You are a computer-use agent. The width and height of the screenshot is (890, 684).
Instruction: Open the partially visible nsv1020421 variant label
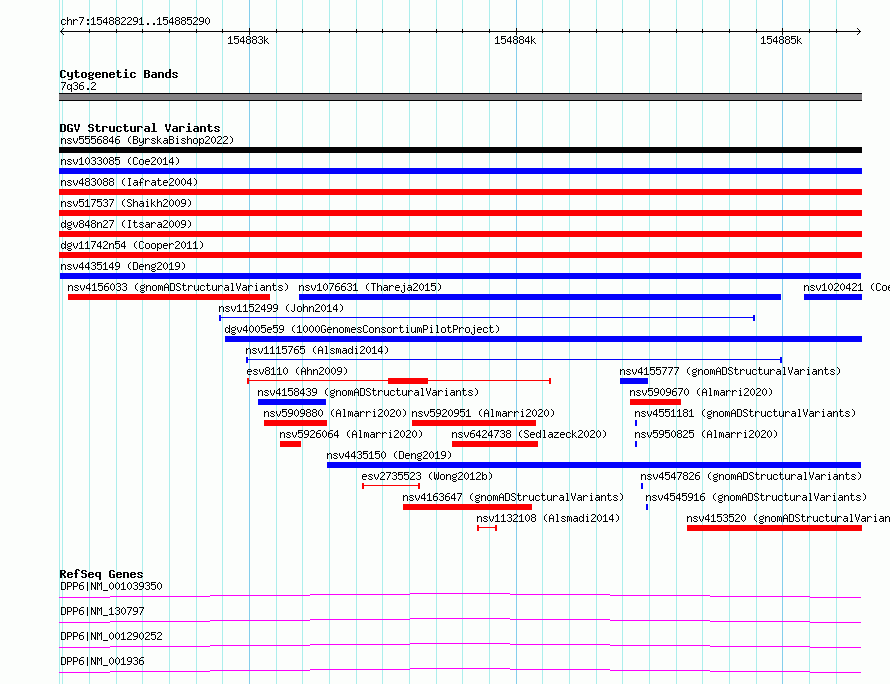coord(846,287)
